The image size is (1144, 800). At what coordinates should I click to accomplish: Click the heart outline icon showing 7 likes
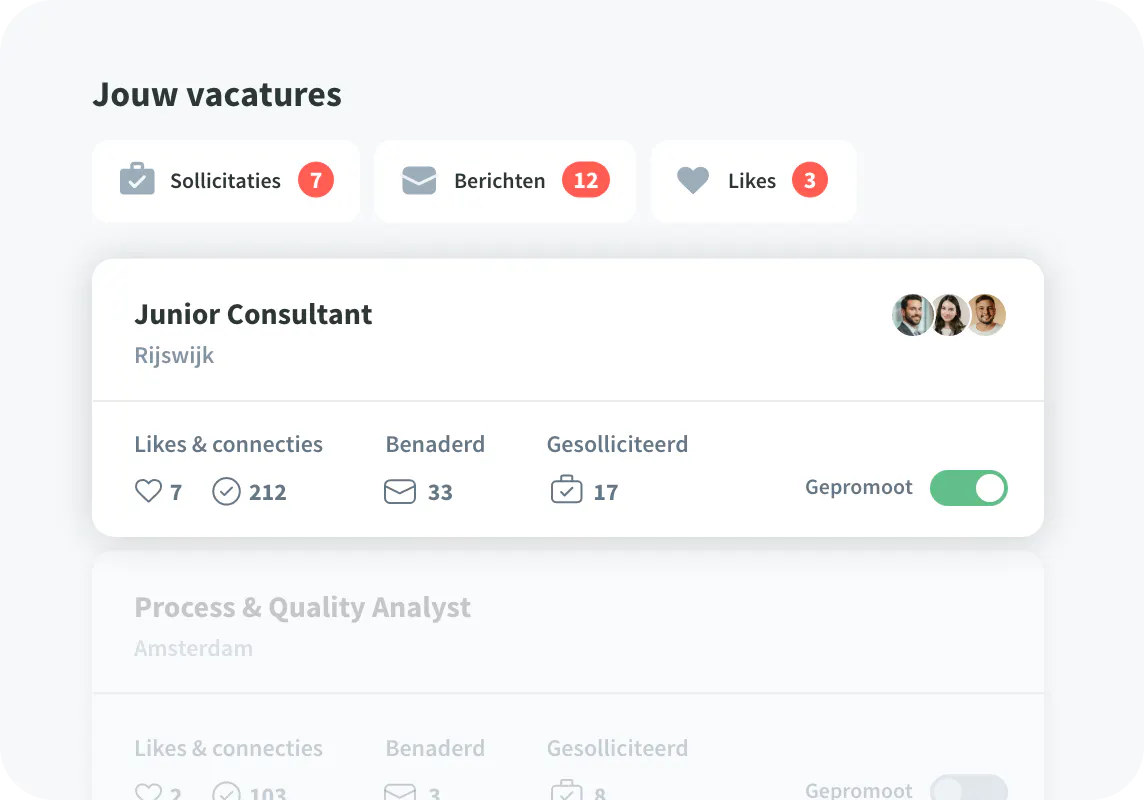[x=148, y=491]
